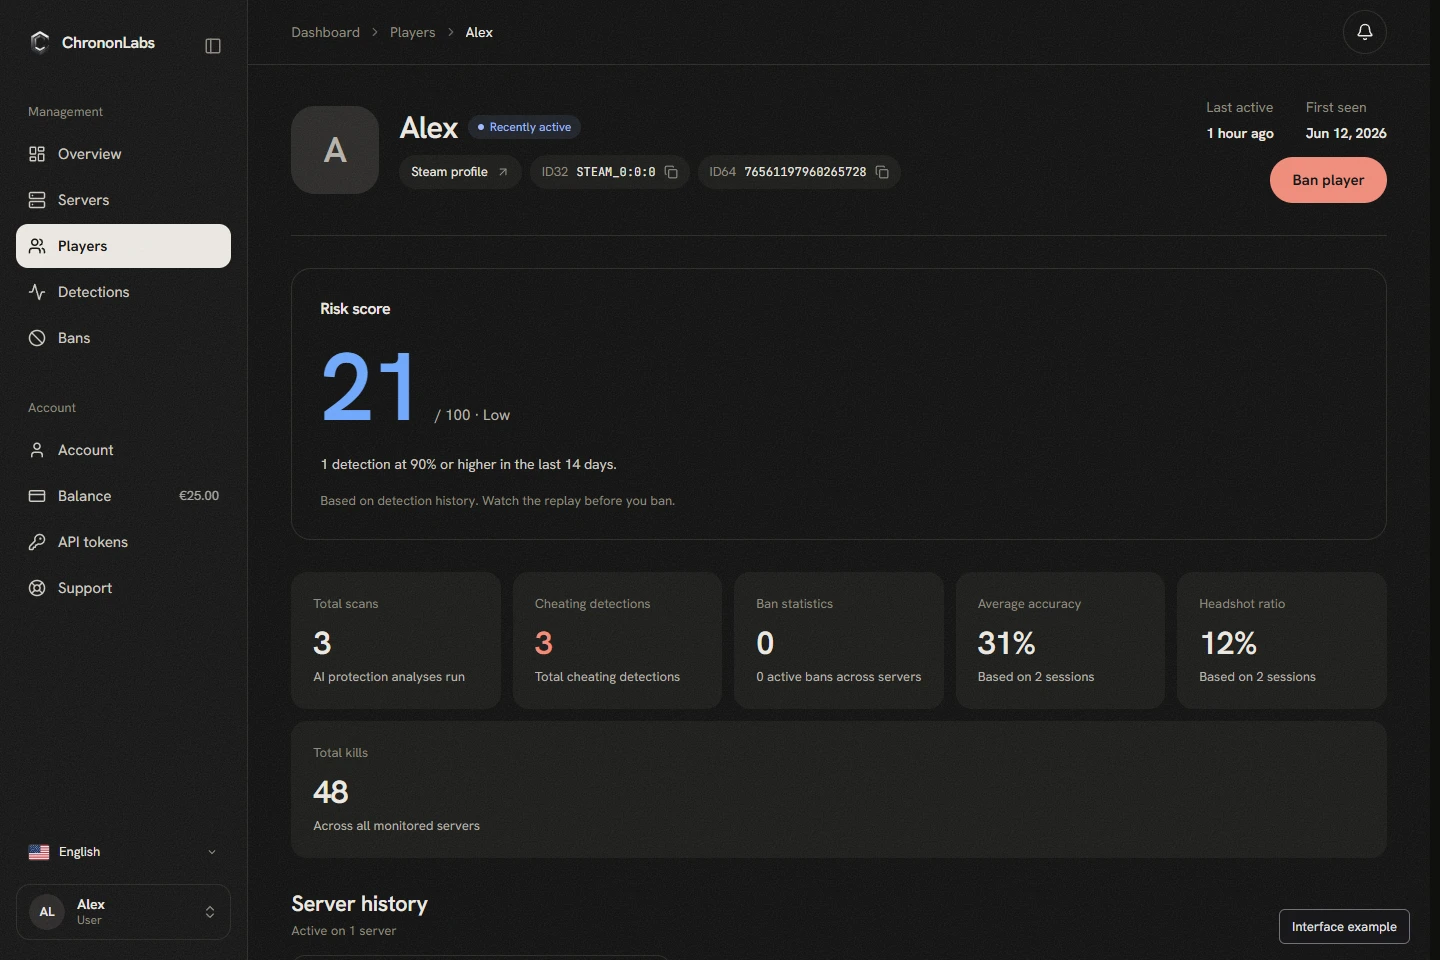
Task: Click the large A player avatar
Action: [x=335, y=150]
